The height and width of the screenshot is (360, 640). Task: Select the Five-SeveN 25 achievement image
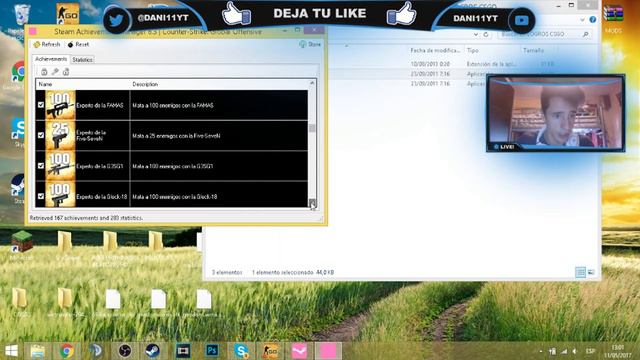pyautogui.click(x=60, y=136)
